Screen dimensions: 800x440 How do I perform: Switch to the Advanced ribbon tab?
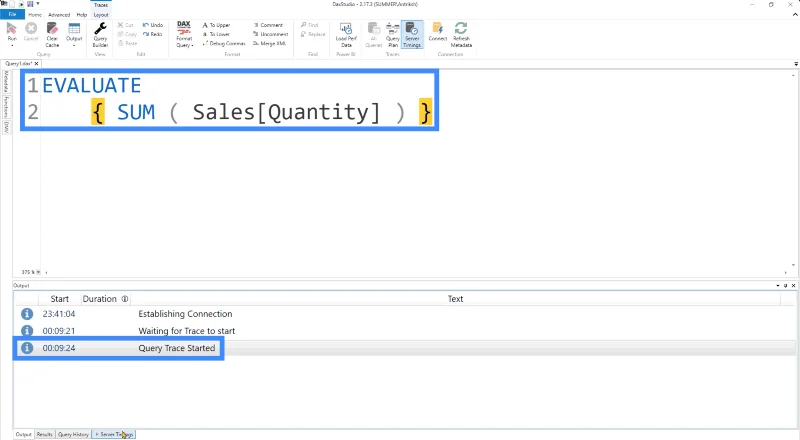point(59,15)
